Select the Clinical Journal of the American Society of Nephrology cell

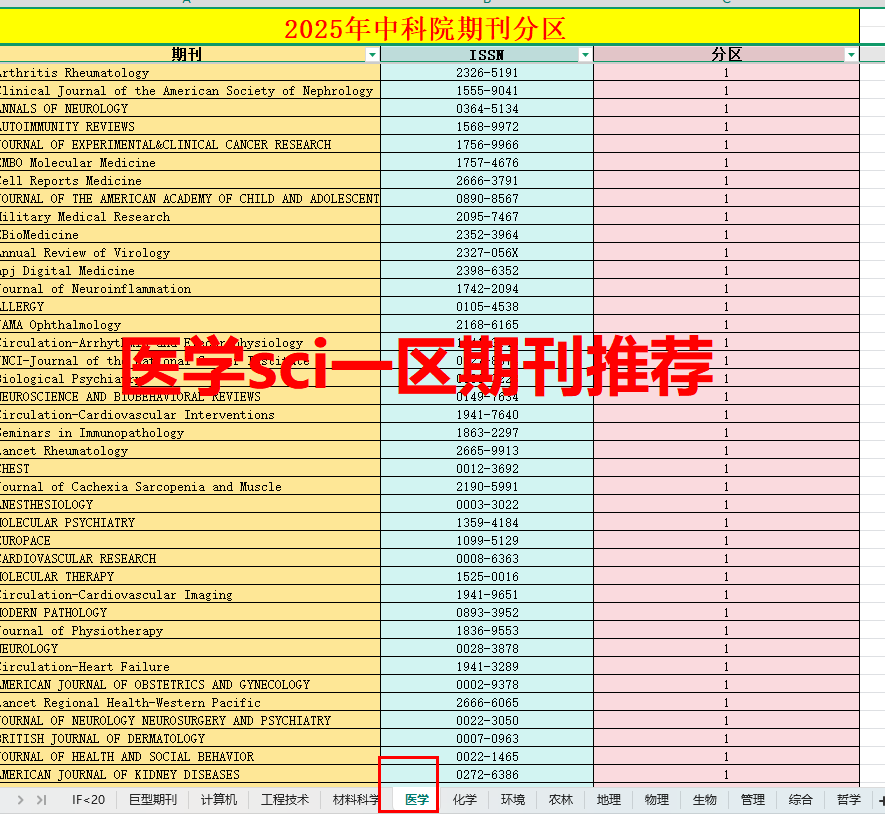[x=190, y=91]
